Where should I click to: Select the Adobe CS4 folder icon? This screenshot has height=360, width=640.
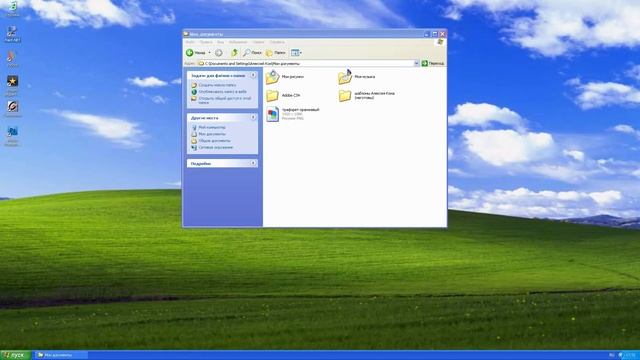(x=272, y=96)
